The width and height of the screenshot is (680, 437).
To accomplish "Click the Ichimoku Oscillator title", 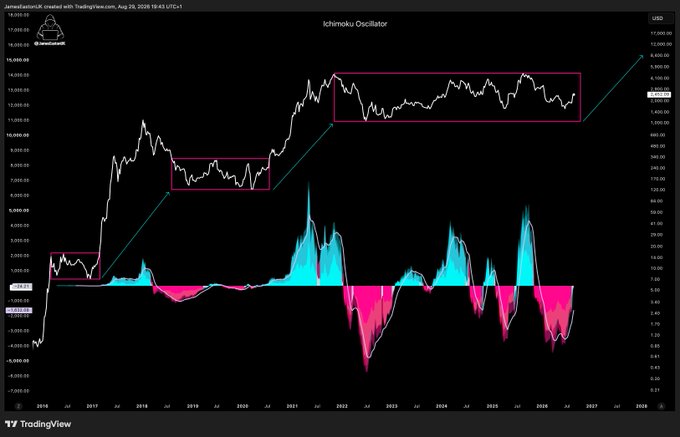I will [355, 24].
